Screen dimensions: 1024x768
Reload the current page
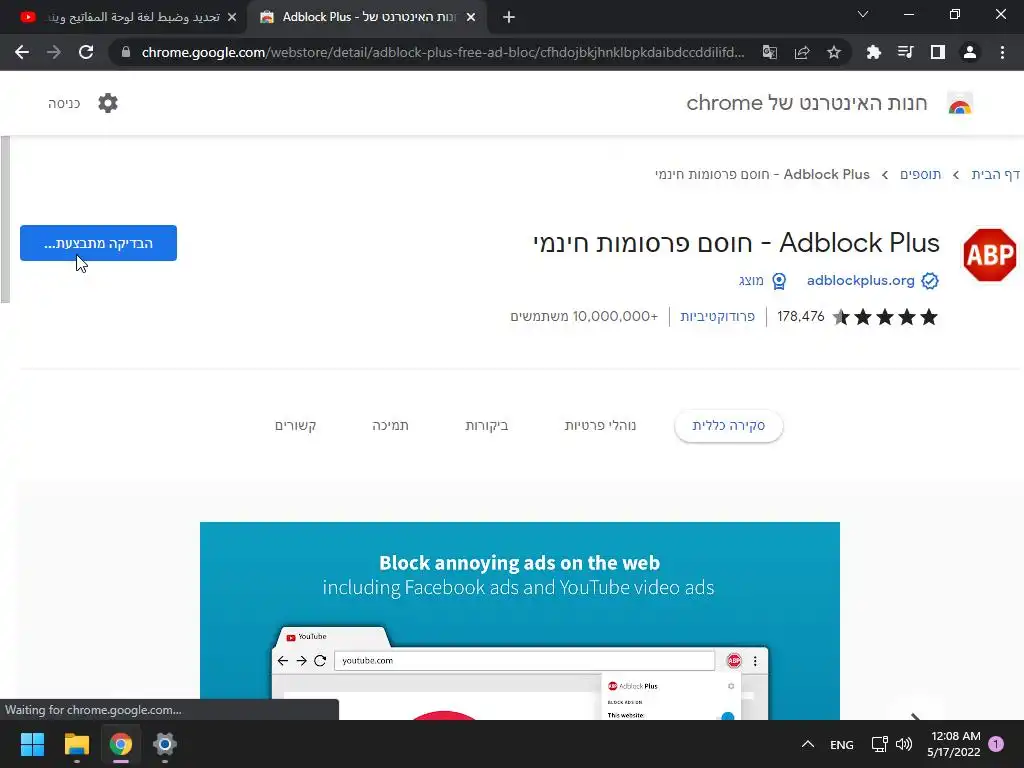click(86, 52)
